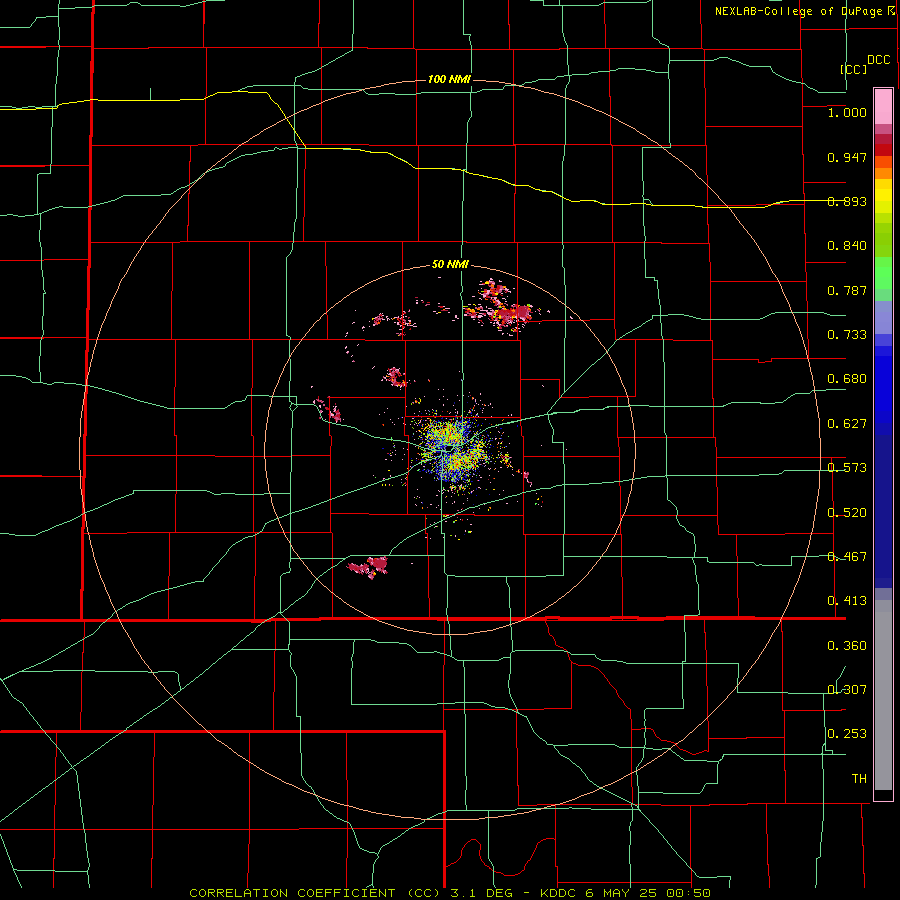Select the 0.627 scale value
The height and width of the screenshot is (900, 900).
pyautogui.click(x=847, y=424)
